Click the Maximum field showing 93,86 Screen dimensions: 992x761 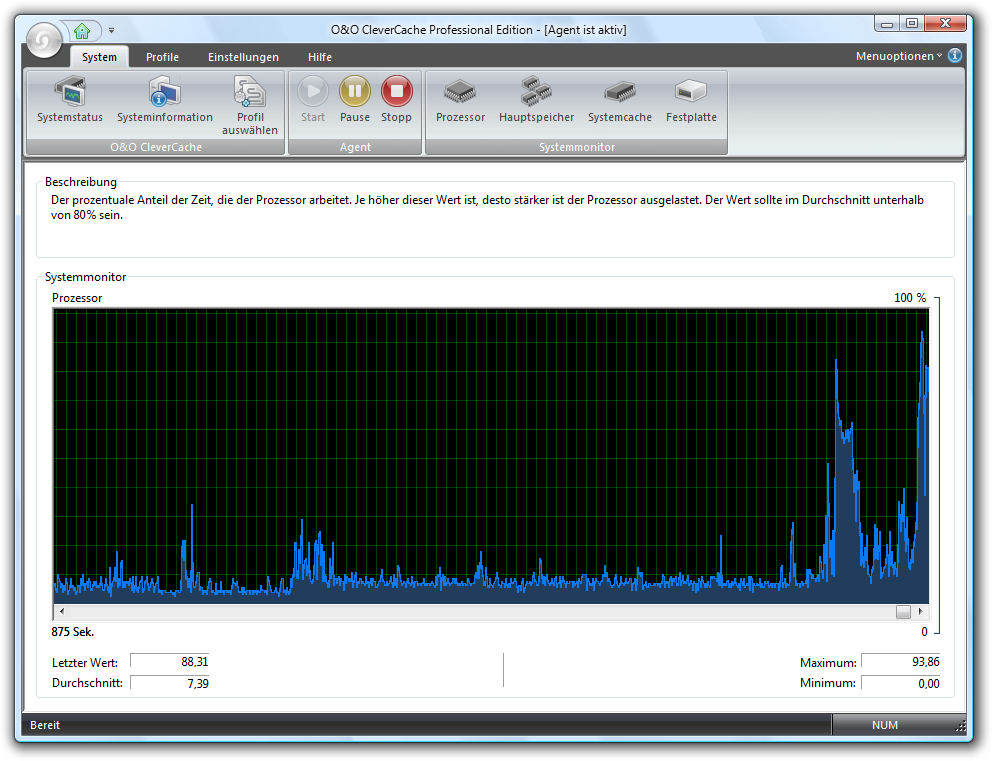pos(900,662)
